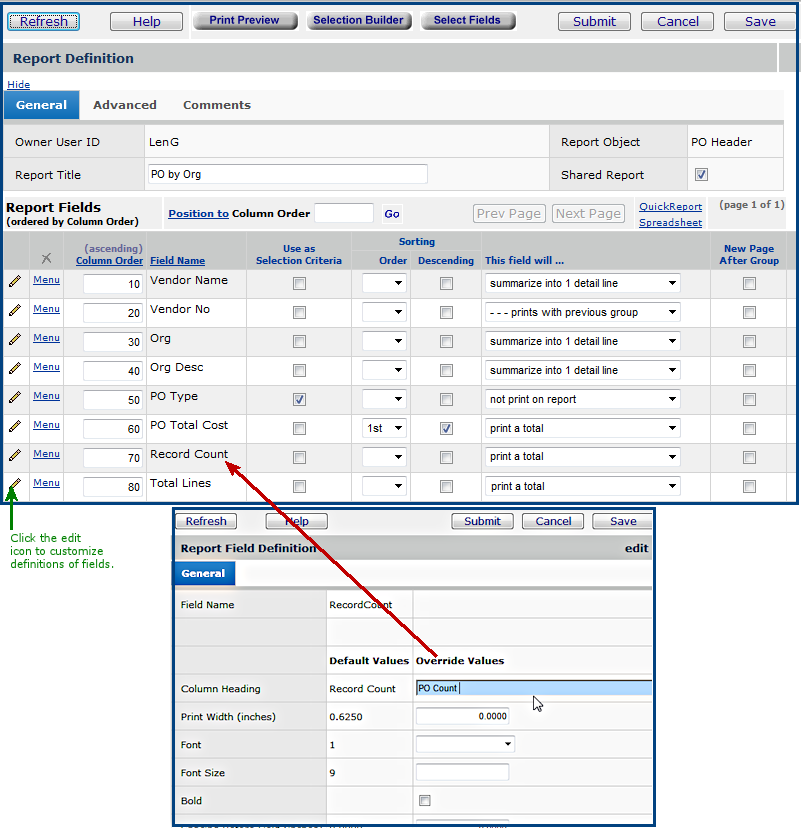Image resolution: width=801 pixels, height=837 pixels.
Task: Open sort Order dropdown for PO Total Cost
Action: pos(385,428)
